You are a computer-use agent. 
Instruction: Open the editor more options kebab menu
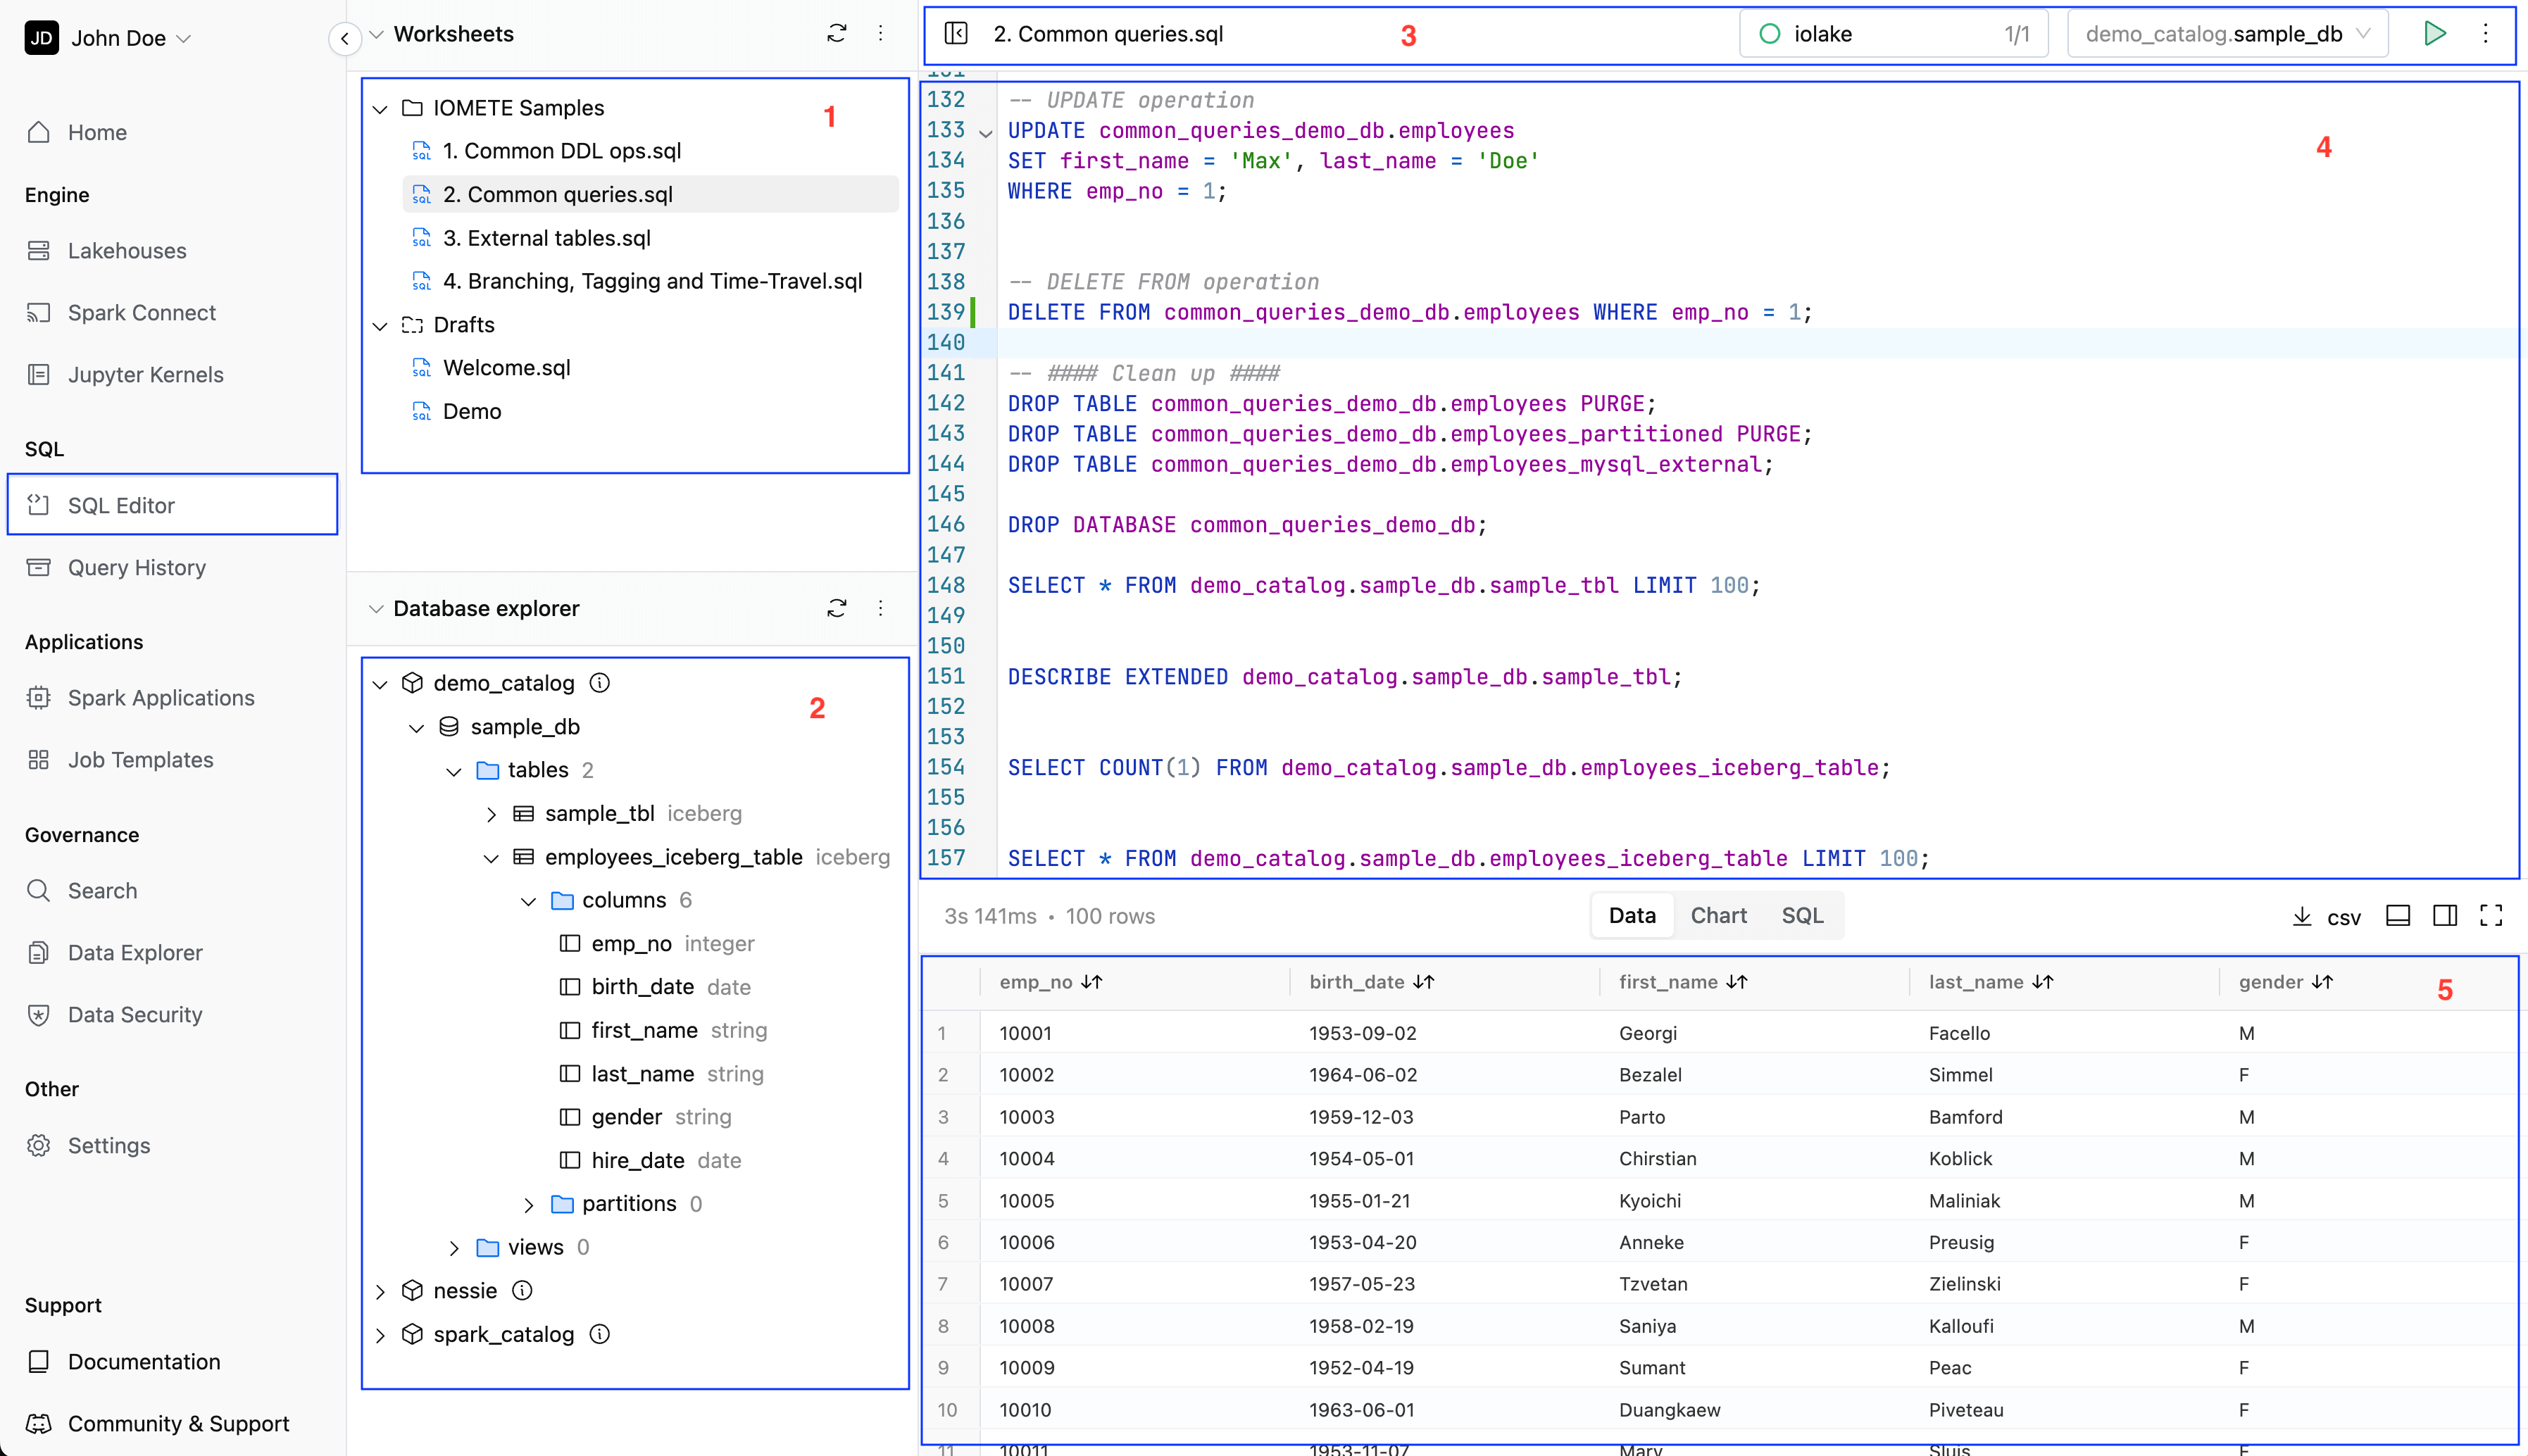click(2486, 34)
